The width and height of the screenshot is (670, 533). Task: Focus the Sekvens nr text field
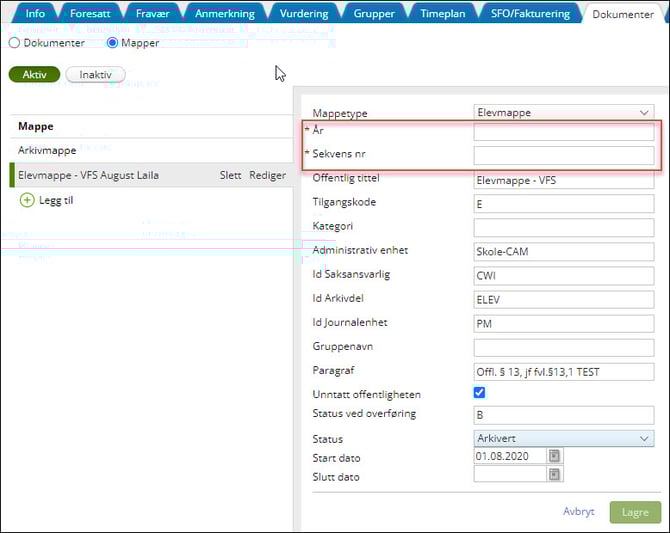coord(563,155)
